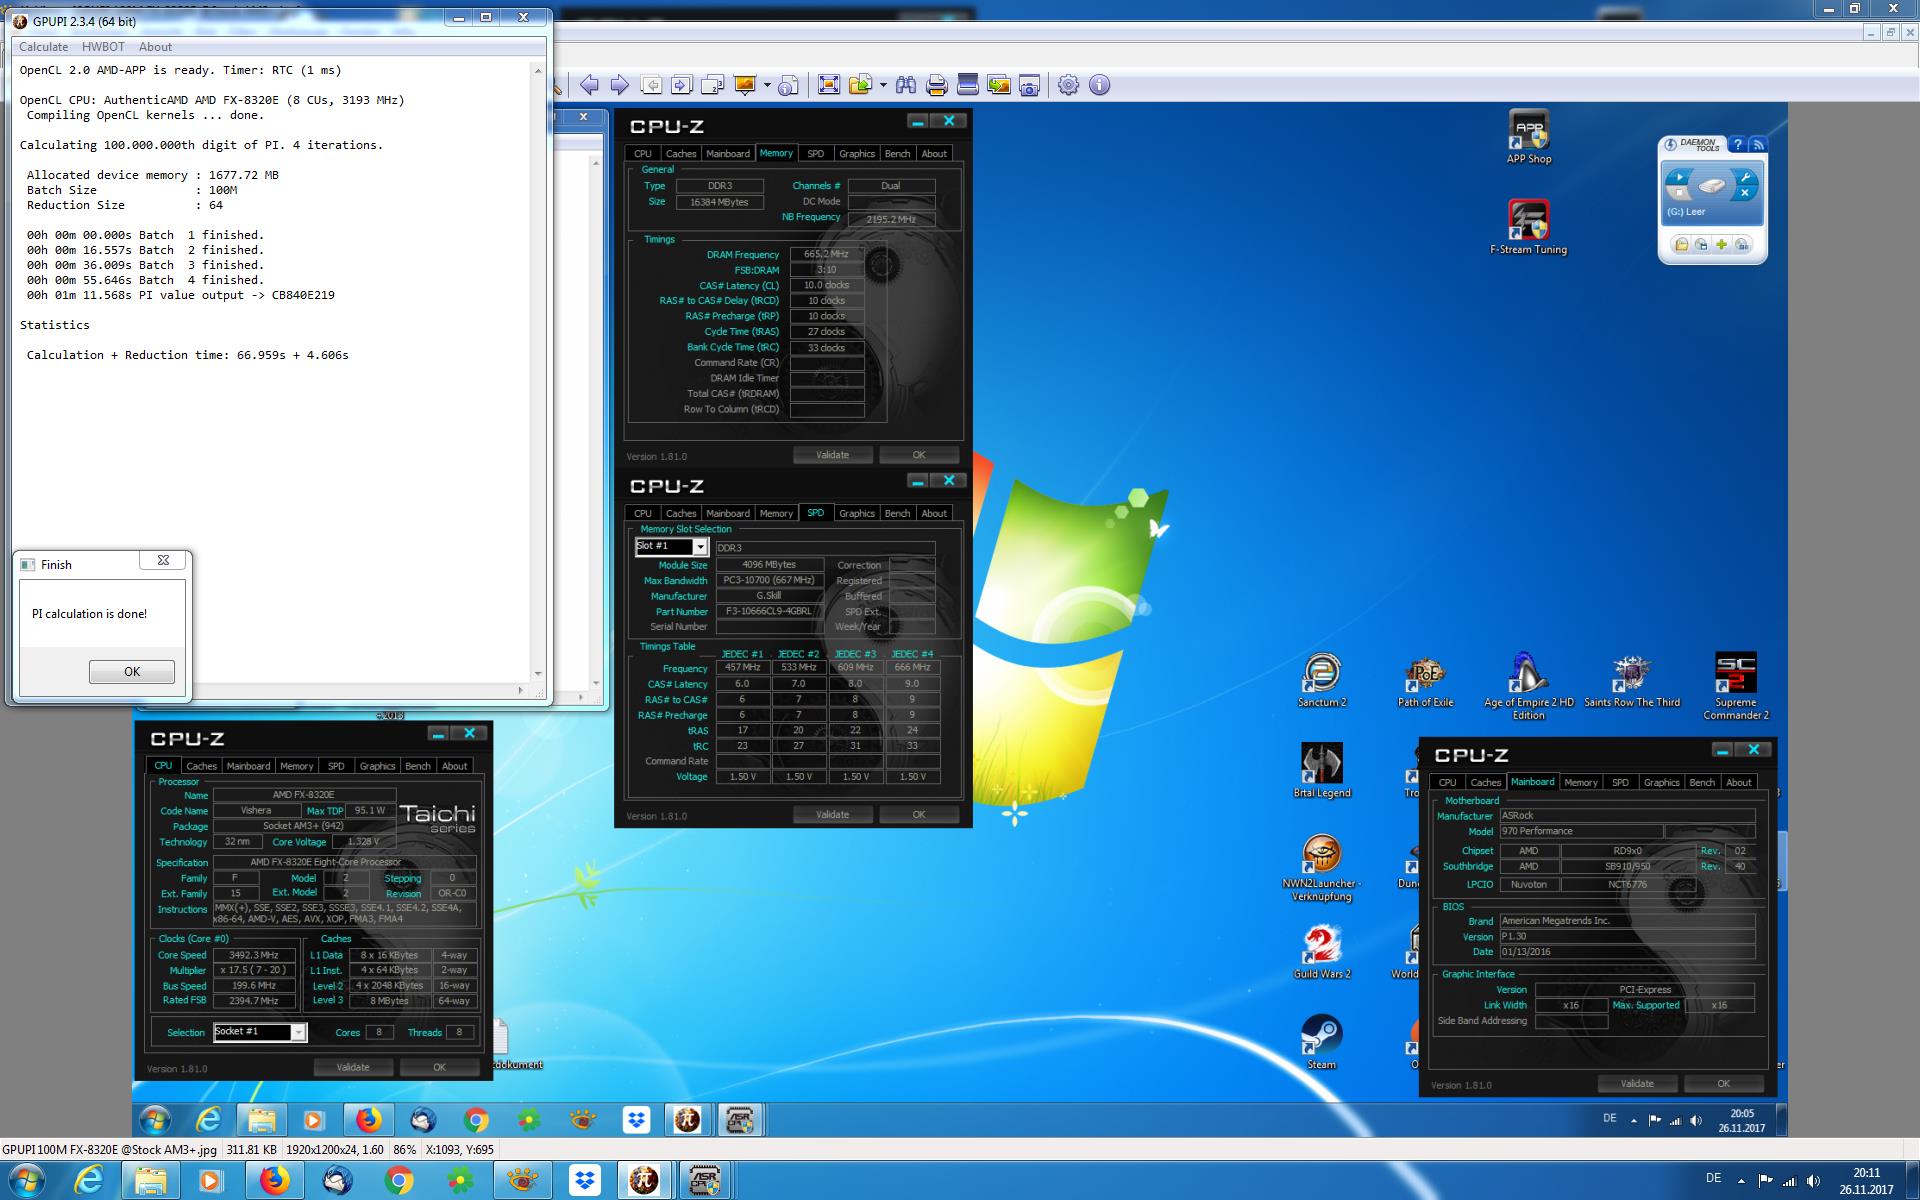Open the HWBOT menu in GPUPI

point(103,47)
